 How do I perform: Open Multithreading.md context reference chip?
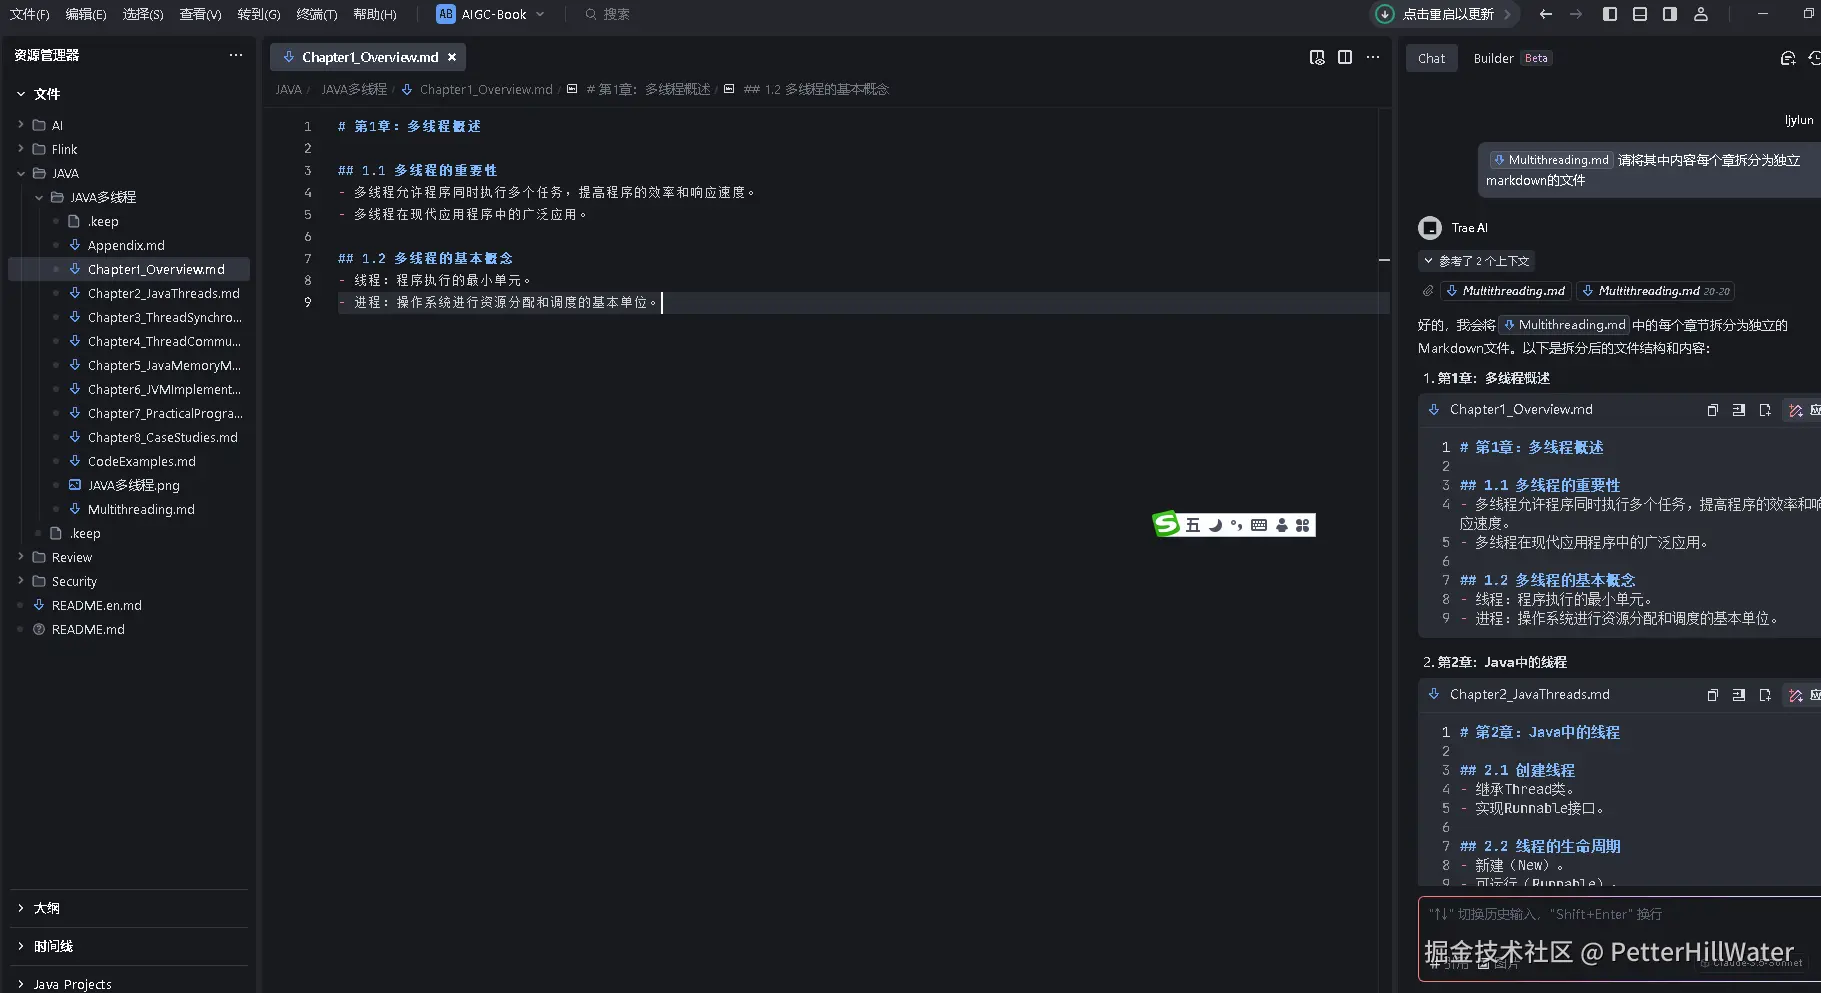[1506, 291]
